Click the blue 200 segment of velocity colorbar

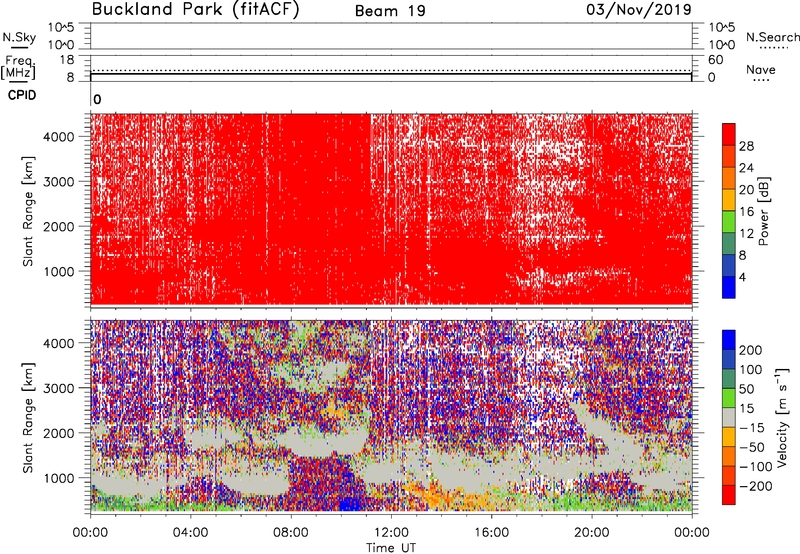click(729, 340)
